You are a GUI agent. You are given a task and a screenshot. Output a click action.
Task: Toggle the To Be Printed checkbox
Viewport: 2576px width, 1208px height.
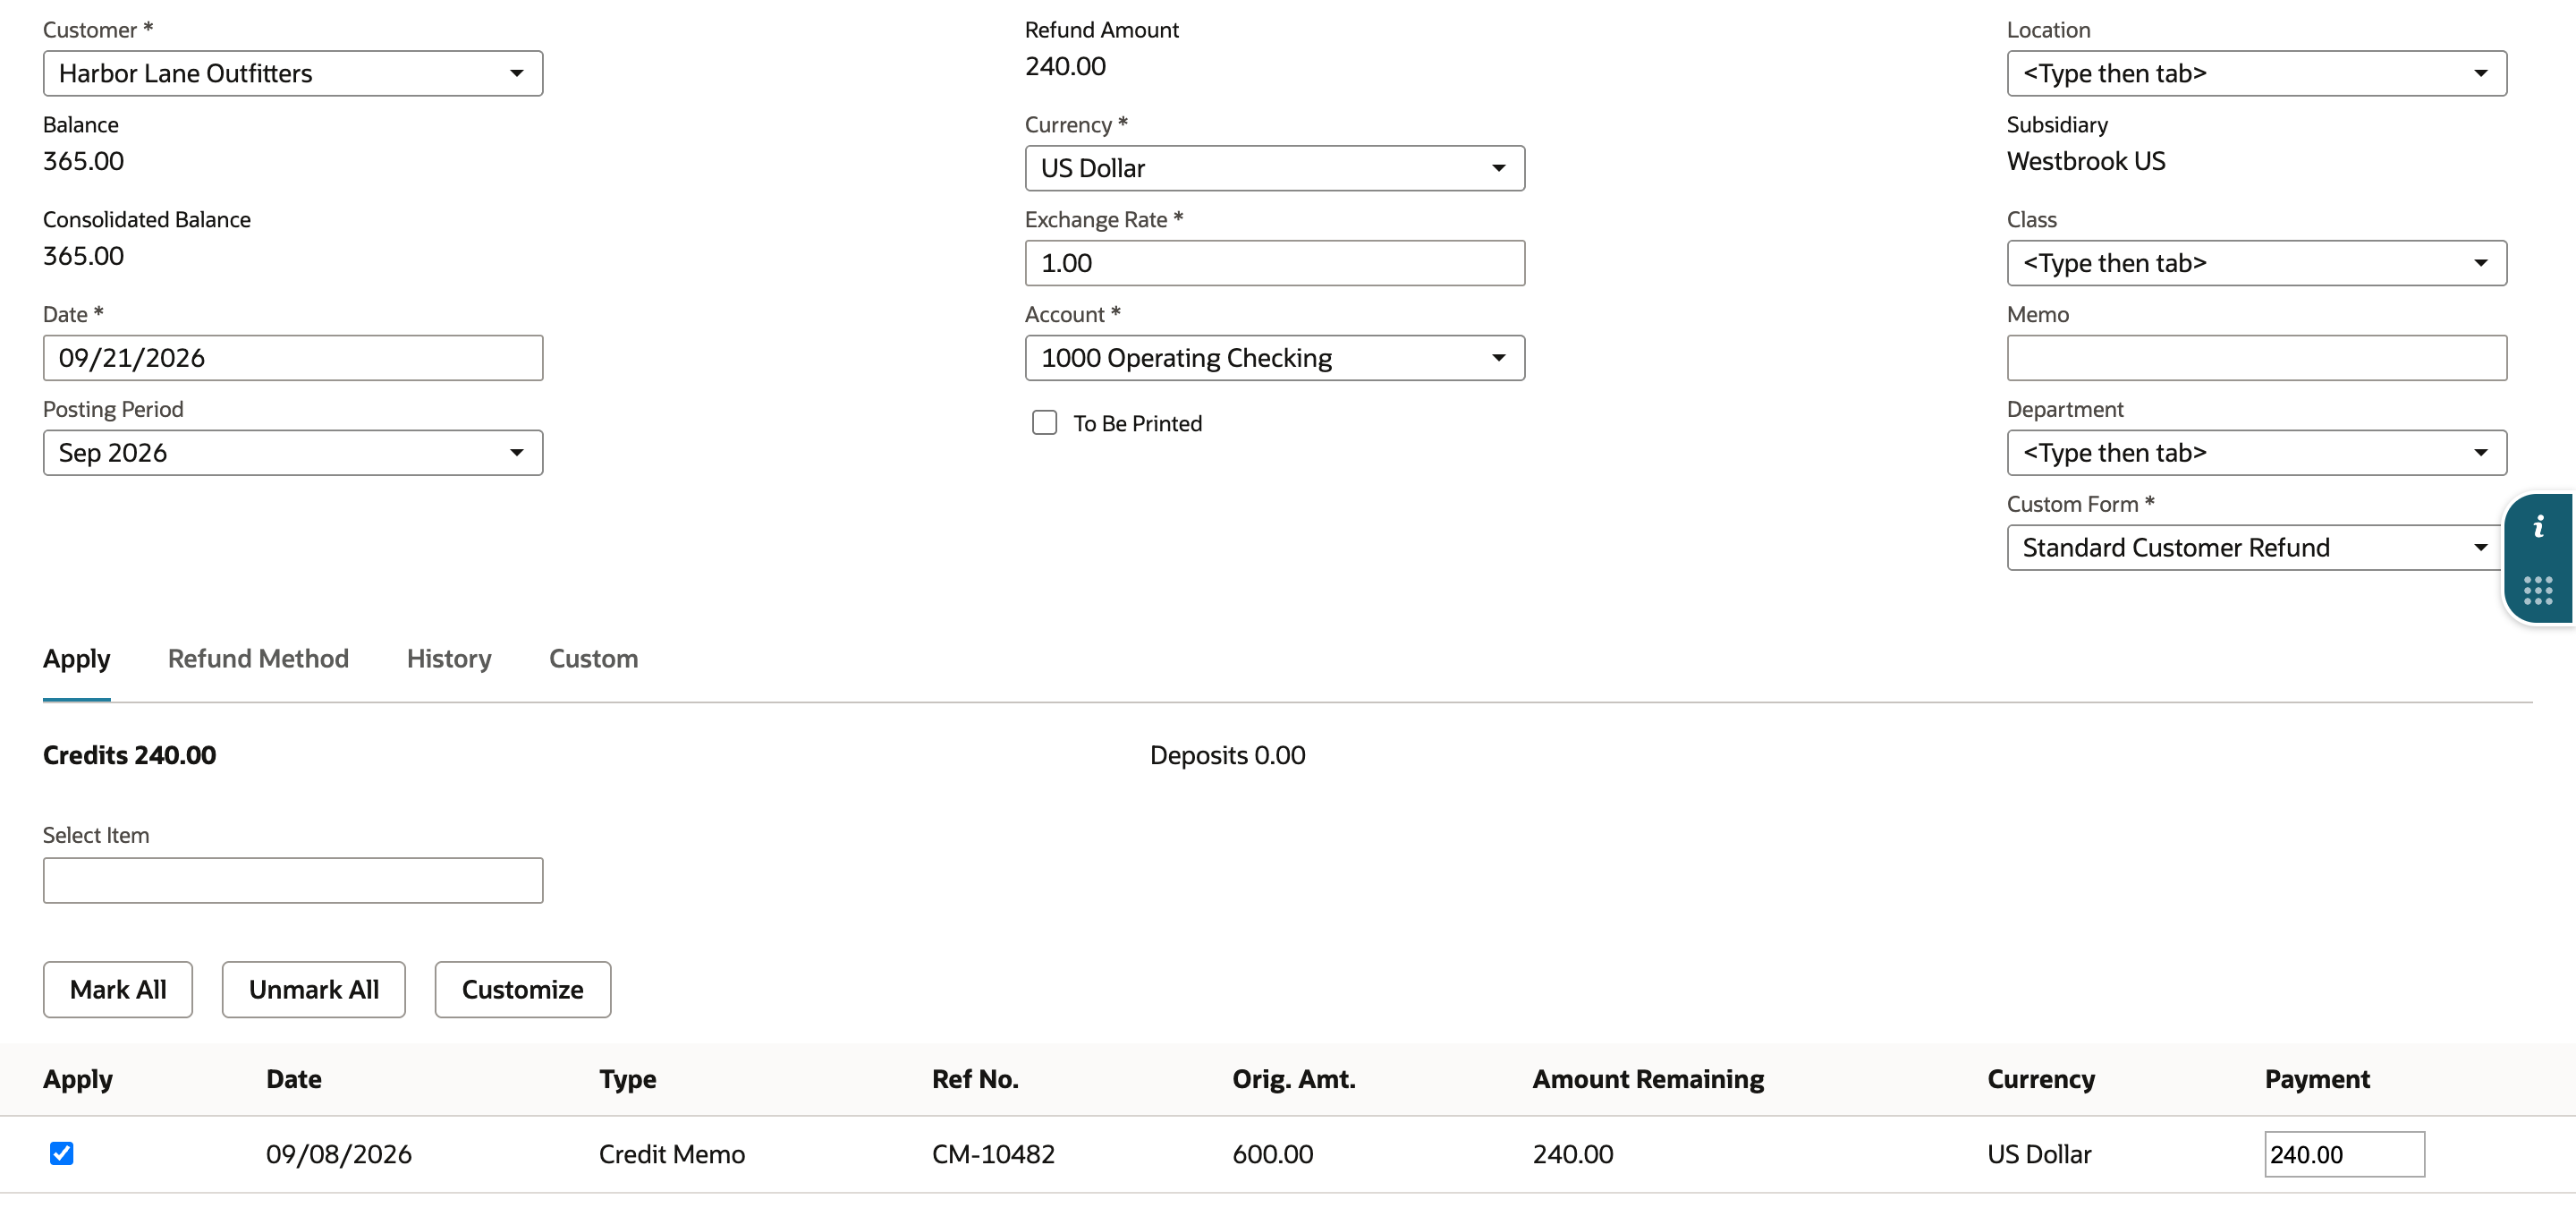(1044, 423)
